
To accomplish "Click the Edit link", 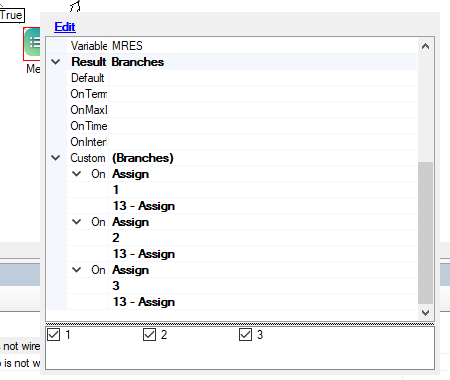I will pos(65,27).
